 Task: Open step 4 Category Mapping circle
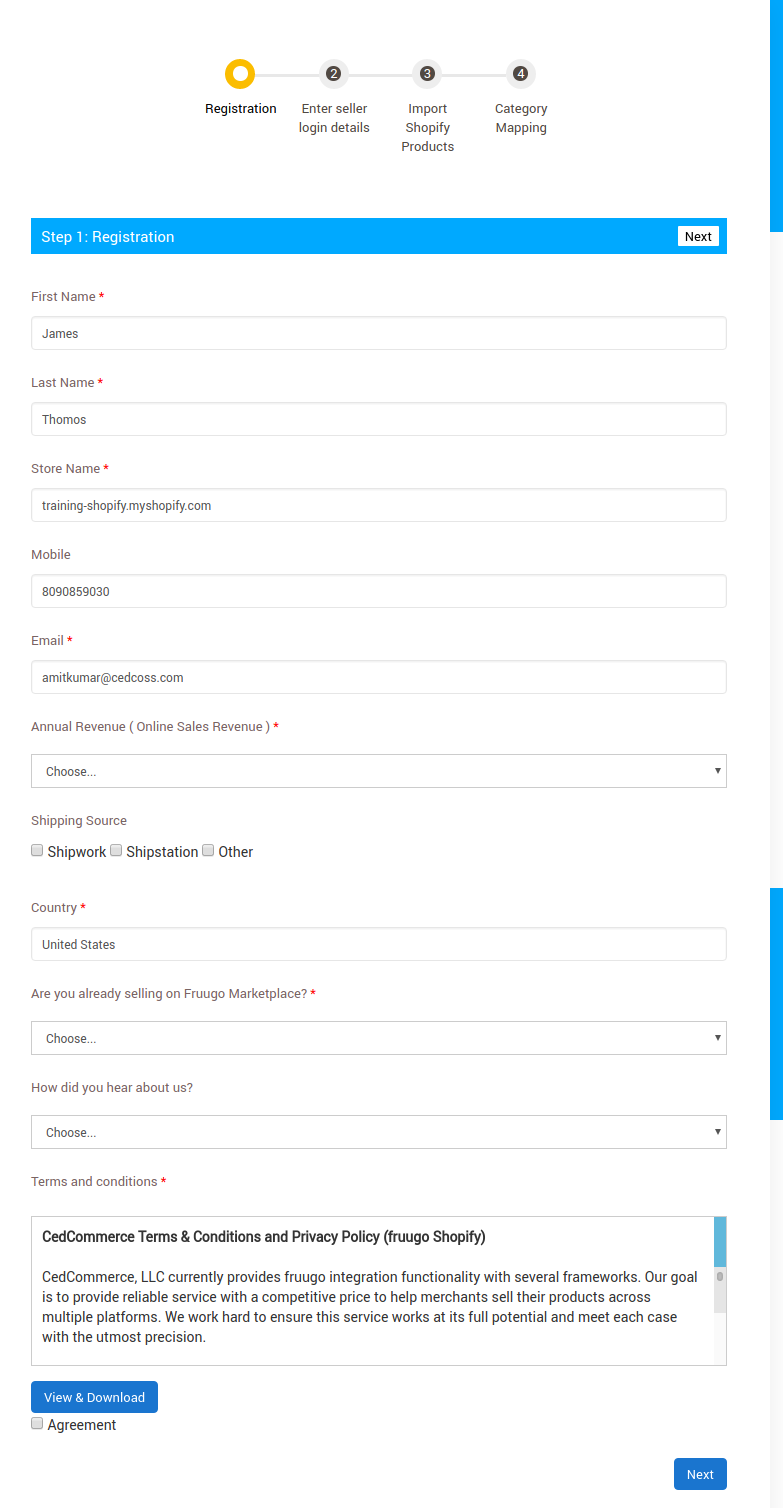tap(520, 74)
